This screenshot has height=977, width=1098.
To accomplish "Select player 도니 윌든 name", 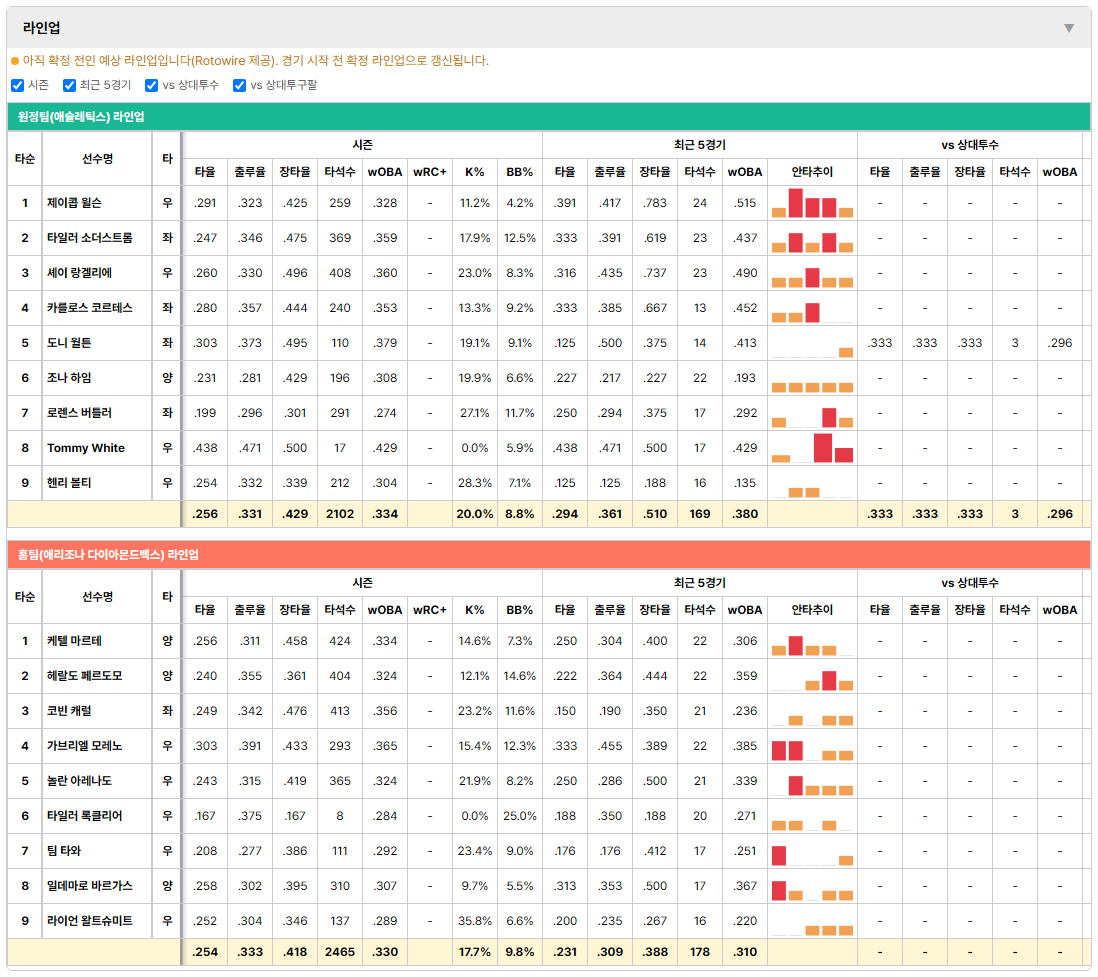I will [69, 343].
